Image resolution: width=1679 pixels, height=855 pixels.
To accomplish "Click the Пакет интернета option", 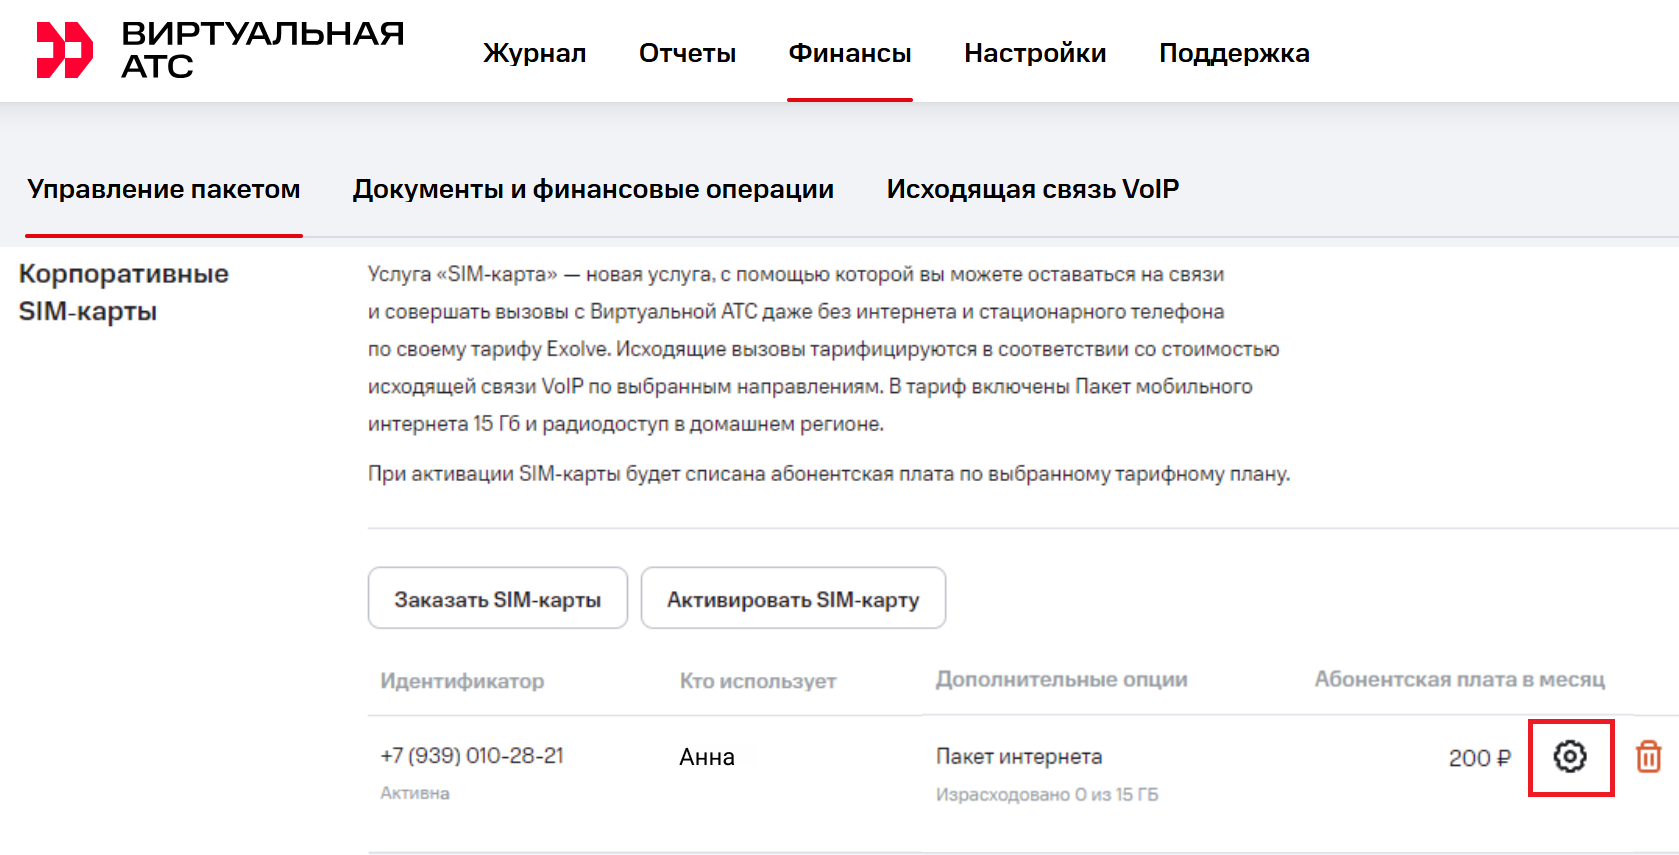I will pyautogui.click(x=1019, y=757).
